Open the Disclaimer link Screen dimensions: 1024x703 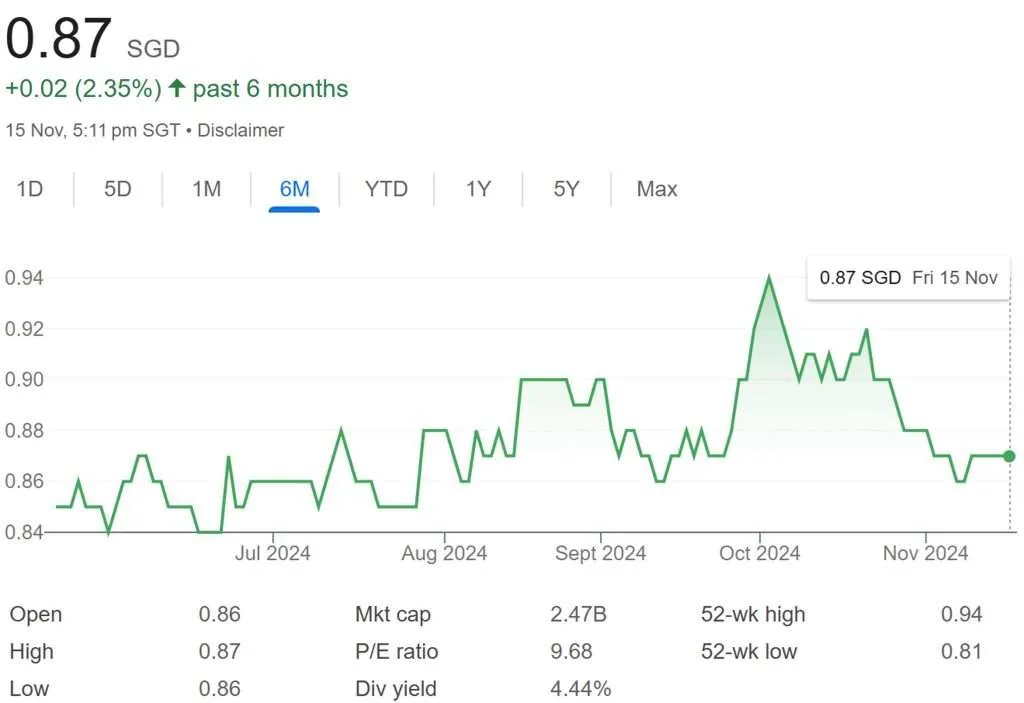(241, 130)
